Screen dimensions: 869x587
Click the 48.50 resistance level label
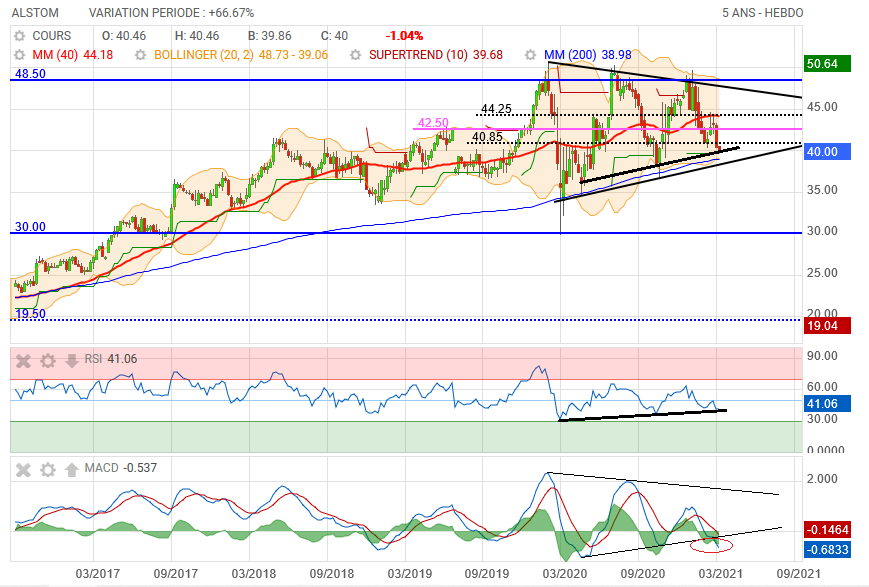30,74
